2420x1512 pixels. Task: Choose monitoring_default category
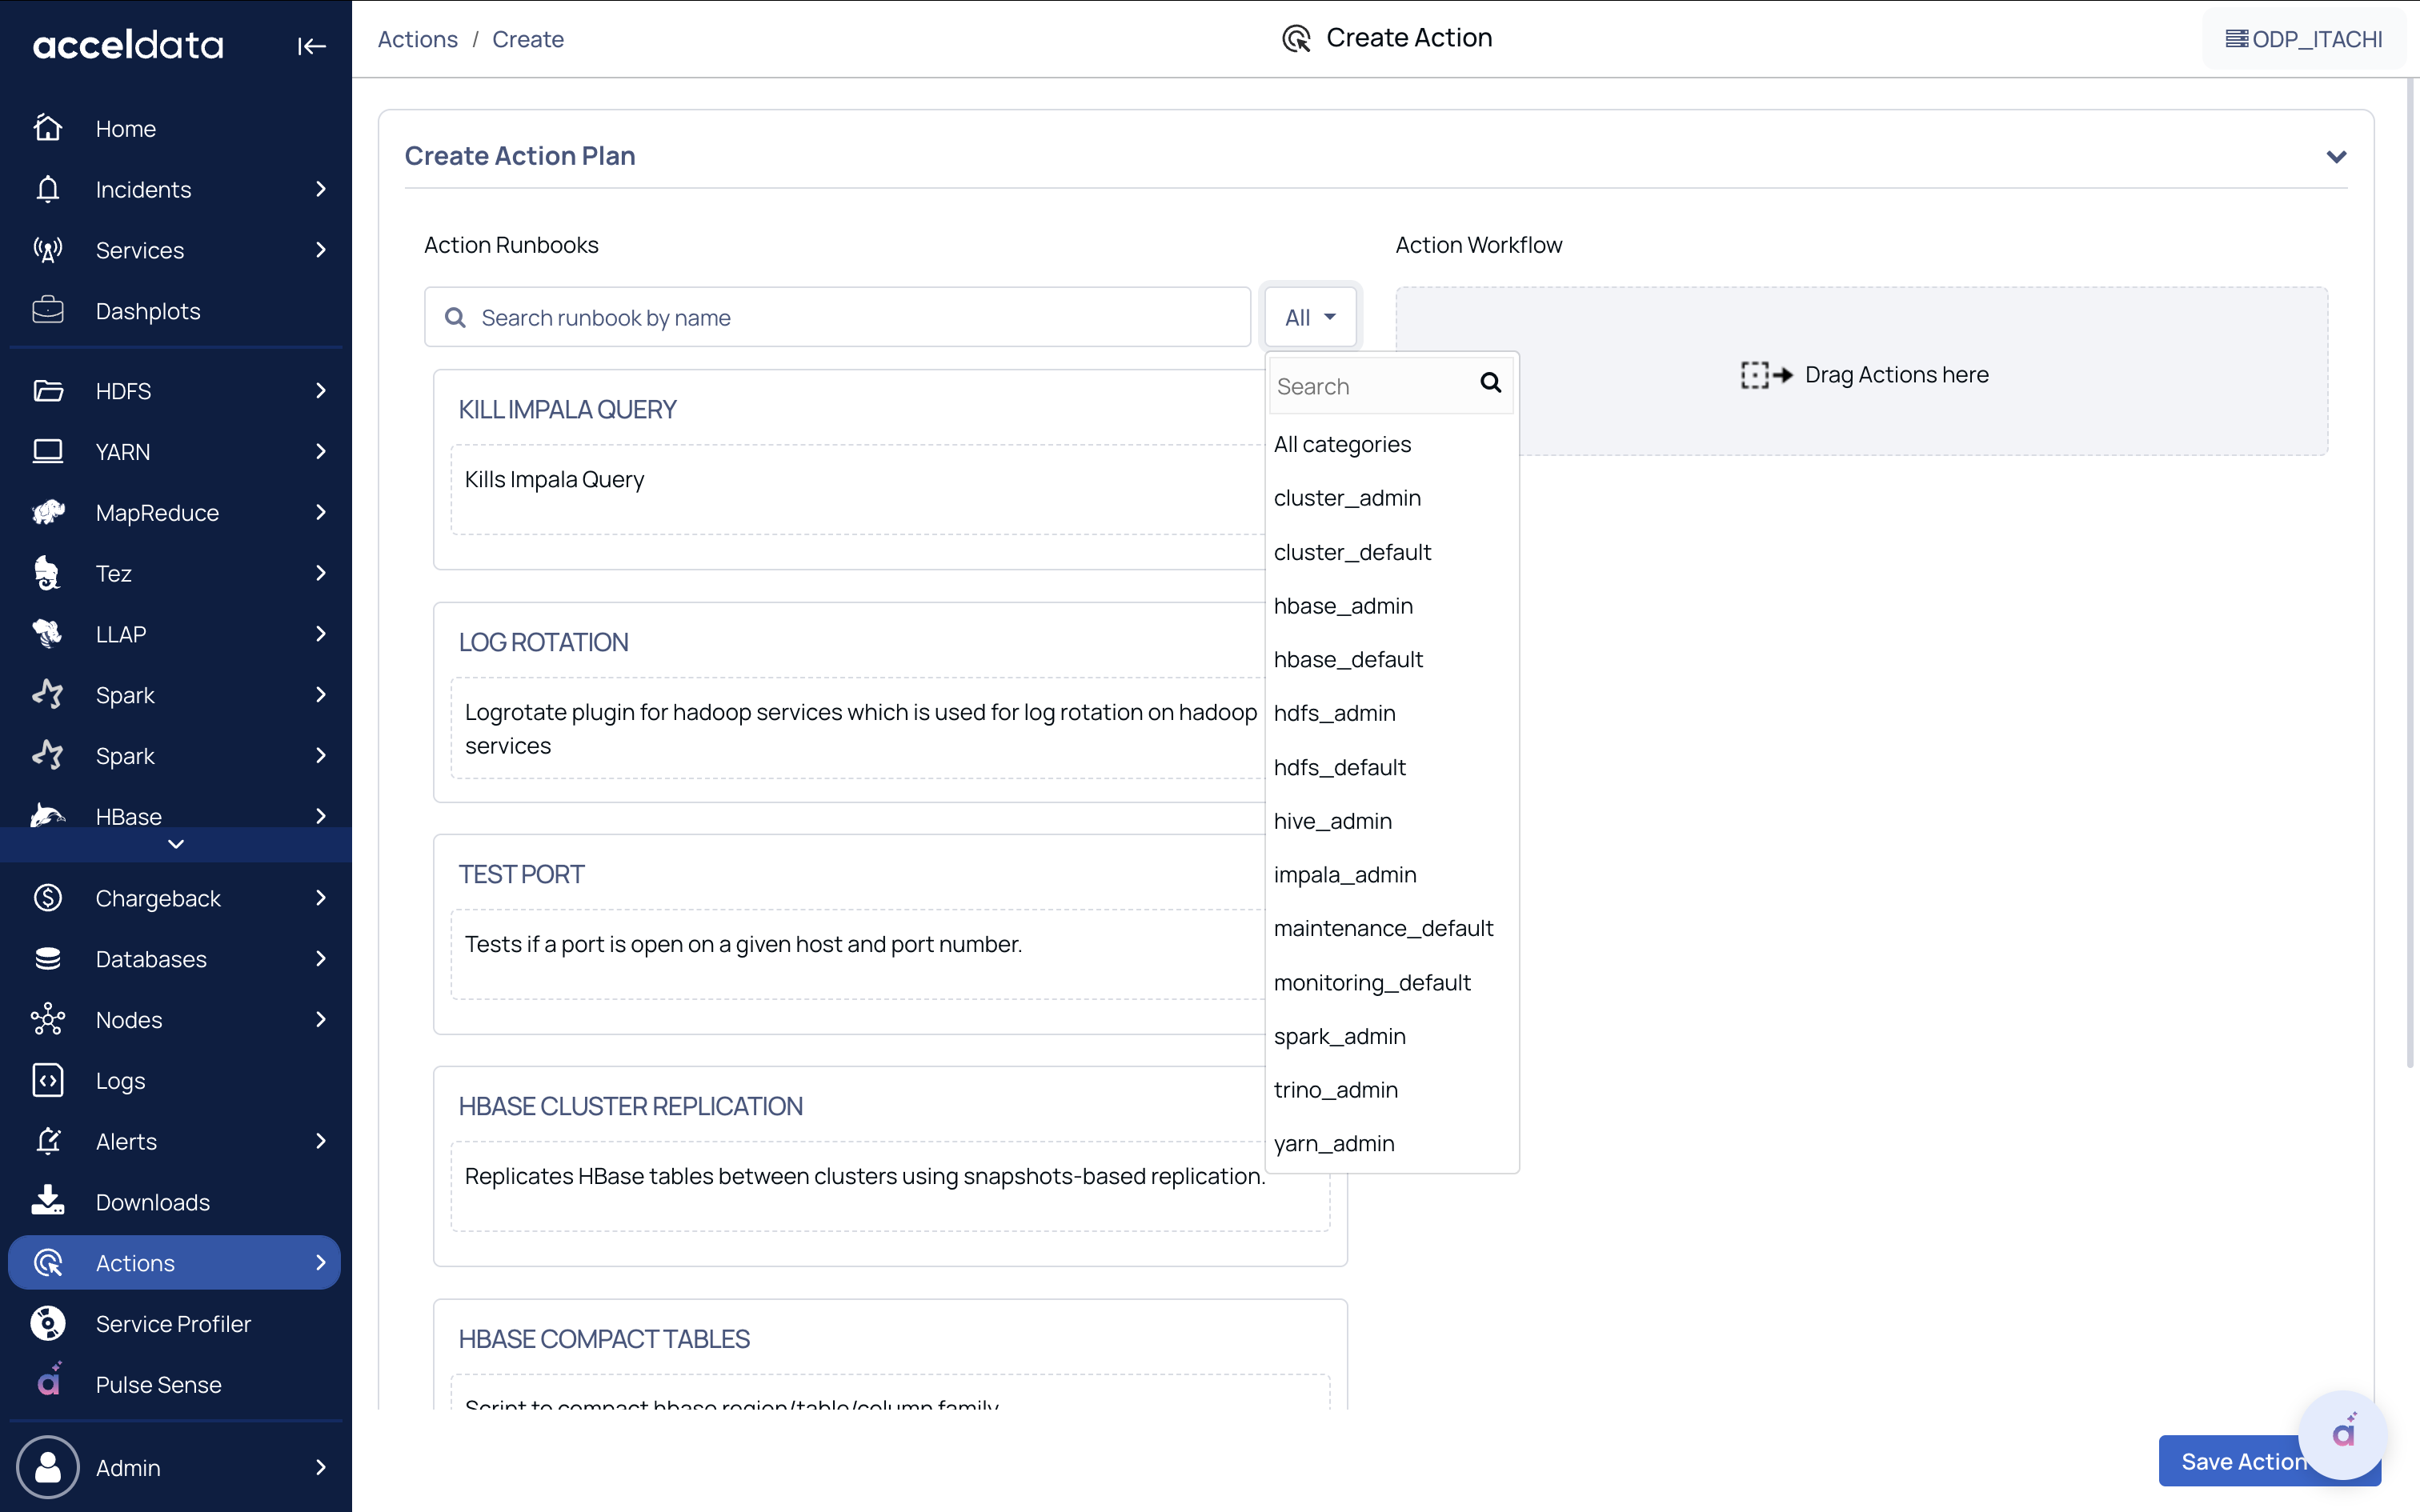tap(1392, 983)
